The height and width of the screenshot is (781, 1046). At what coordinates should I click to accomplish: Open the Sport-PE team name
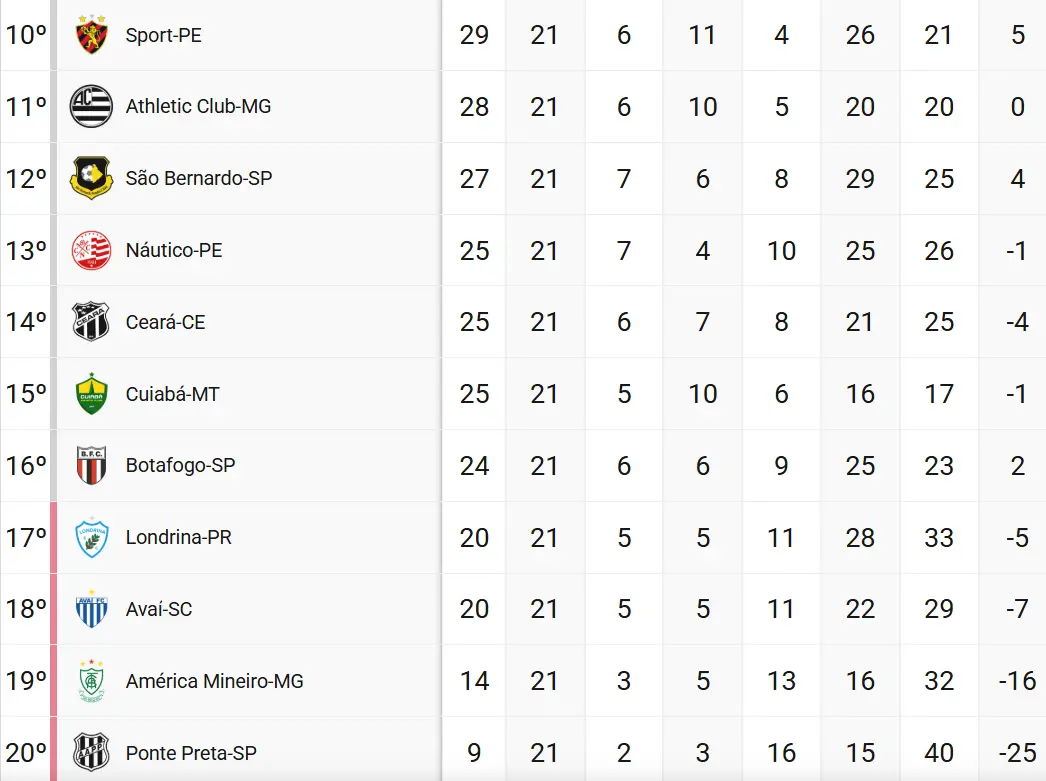click(163, 35)
